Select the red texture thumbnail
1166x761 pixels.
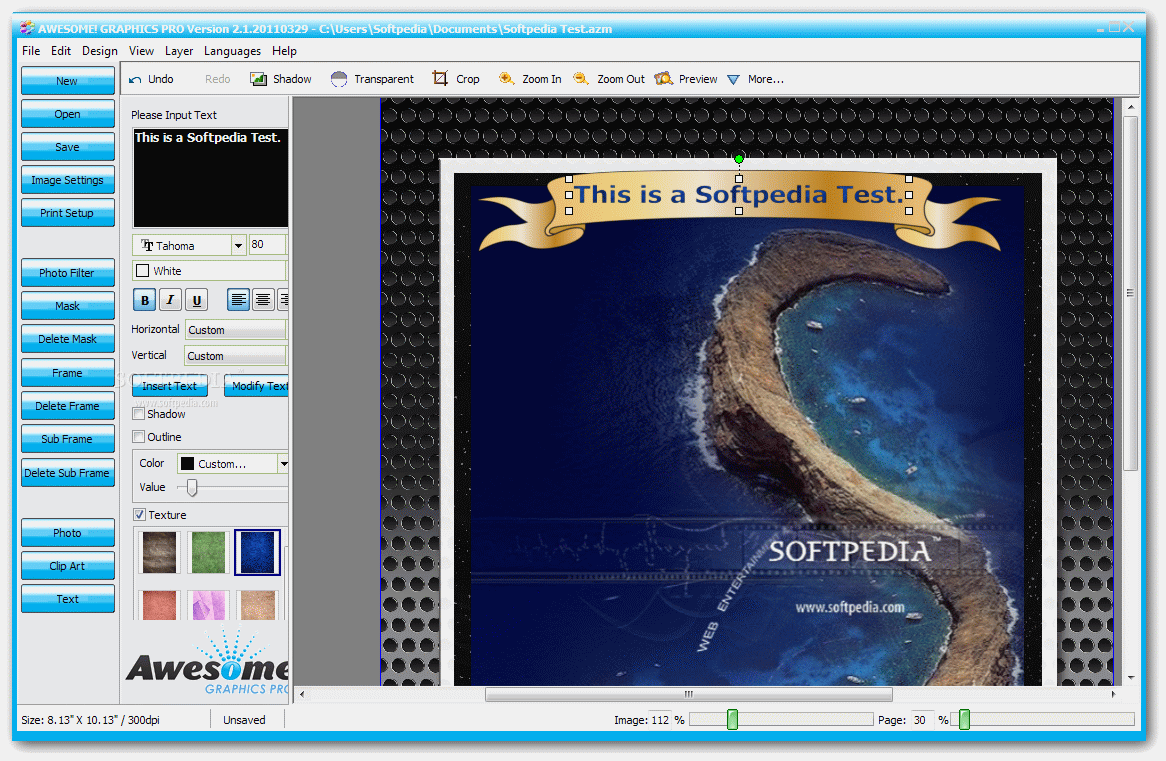160,605
